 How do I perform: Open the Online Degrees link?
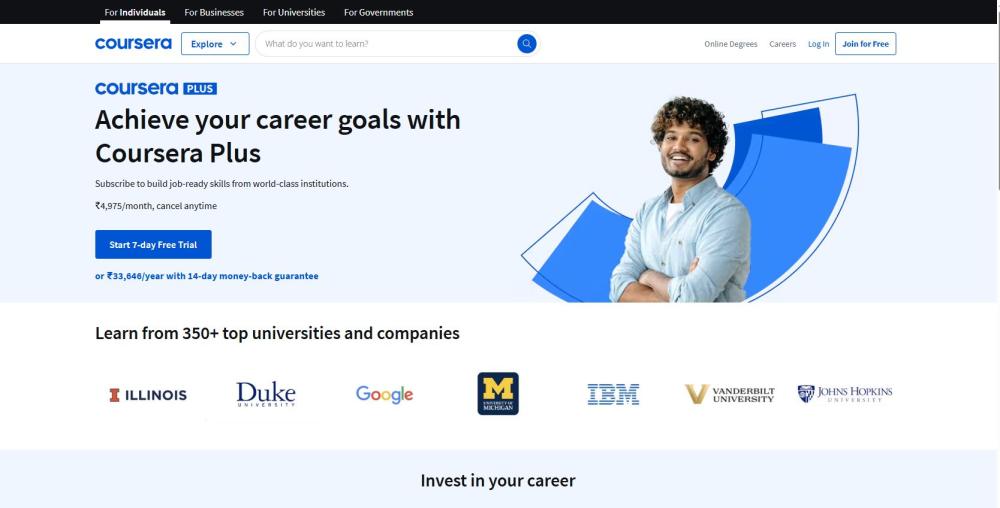tap(730, 44)
